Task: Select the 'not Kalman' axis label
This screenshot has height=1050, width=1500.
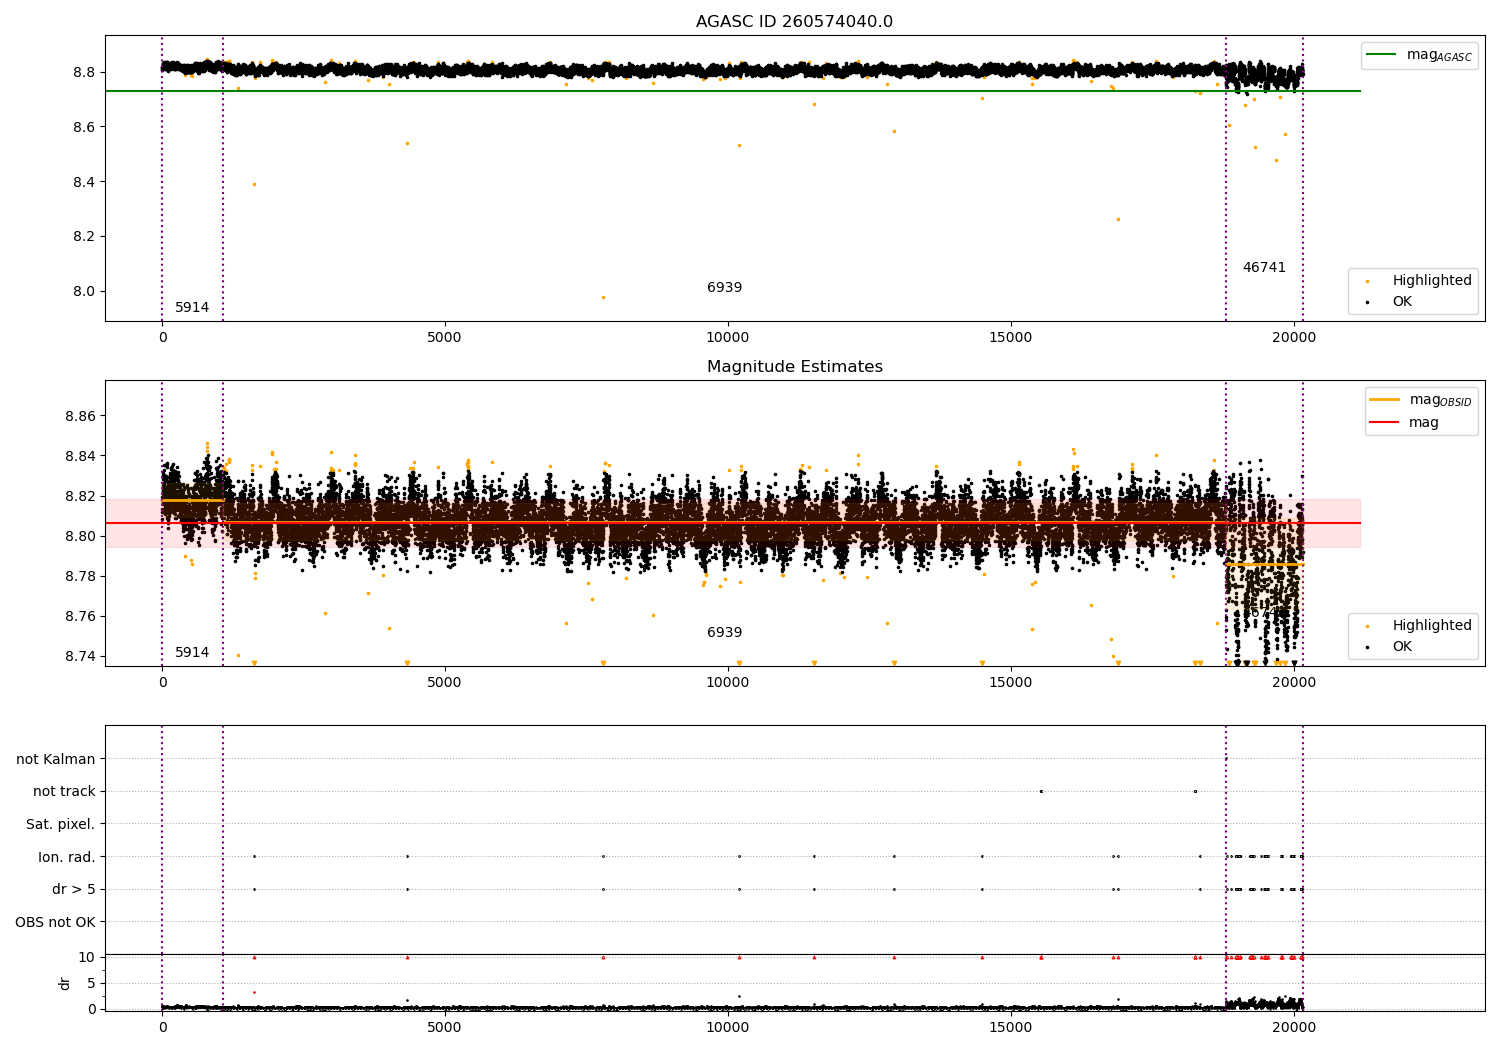Action: tap(55, 760)
